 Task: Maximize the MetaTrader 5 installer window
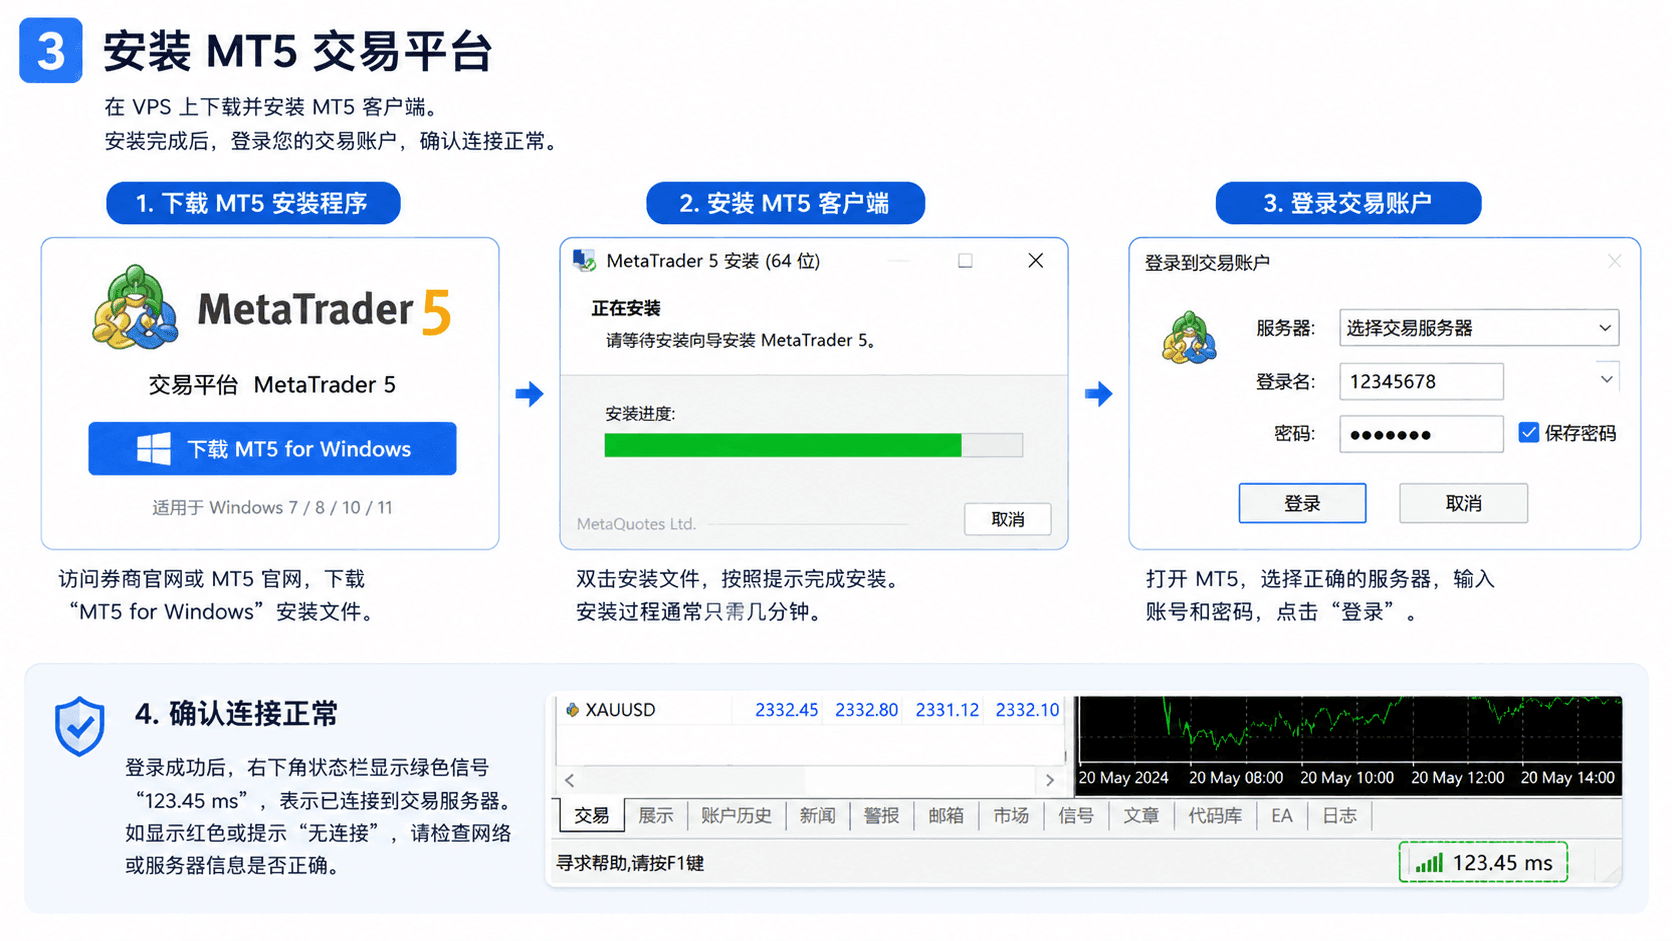click(x=965, y=261)
